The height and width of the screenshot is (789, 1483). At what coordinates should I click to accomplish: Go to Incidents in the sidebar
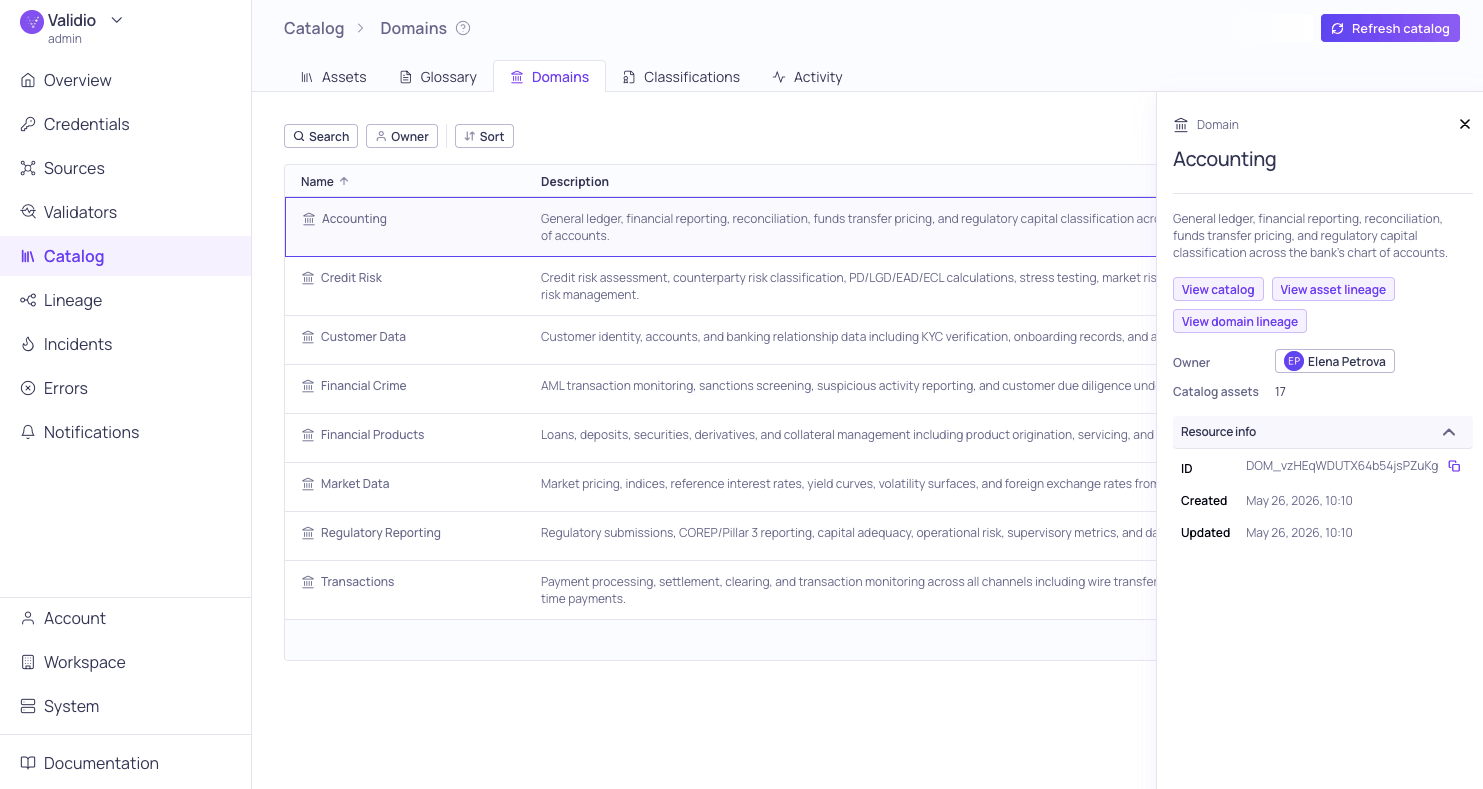click(x=125, y=344)
